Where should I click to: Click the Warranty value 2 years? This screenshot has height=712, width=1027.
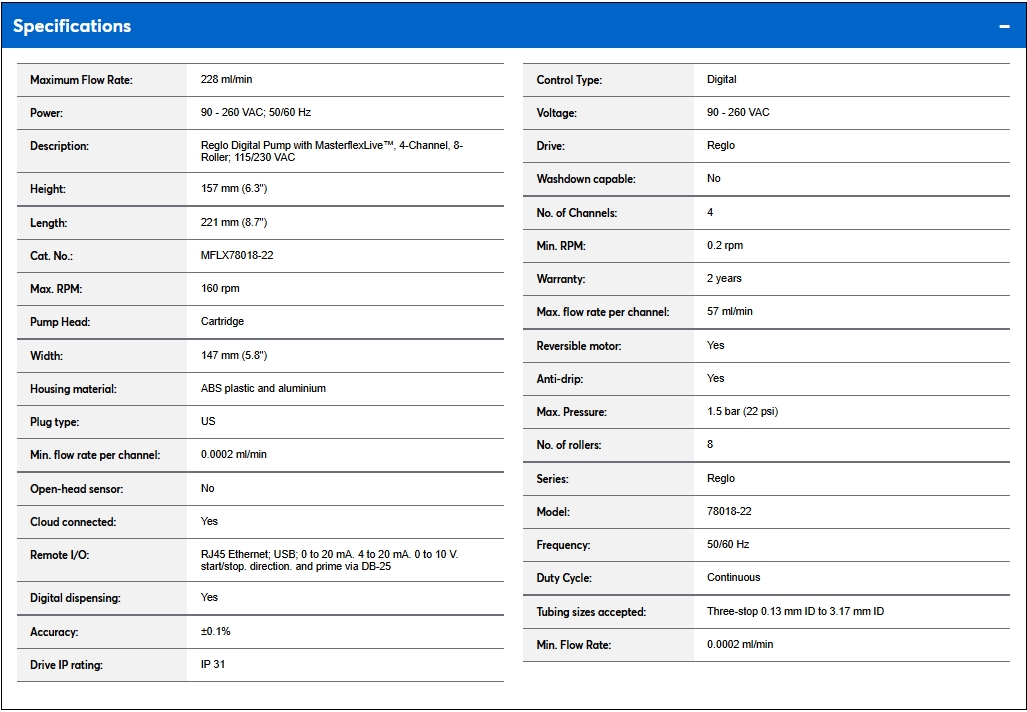coord(724,278)
